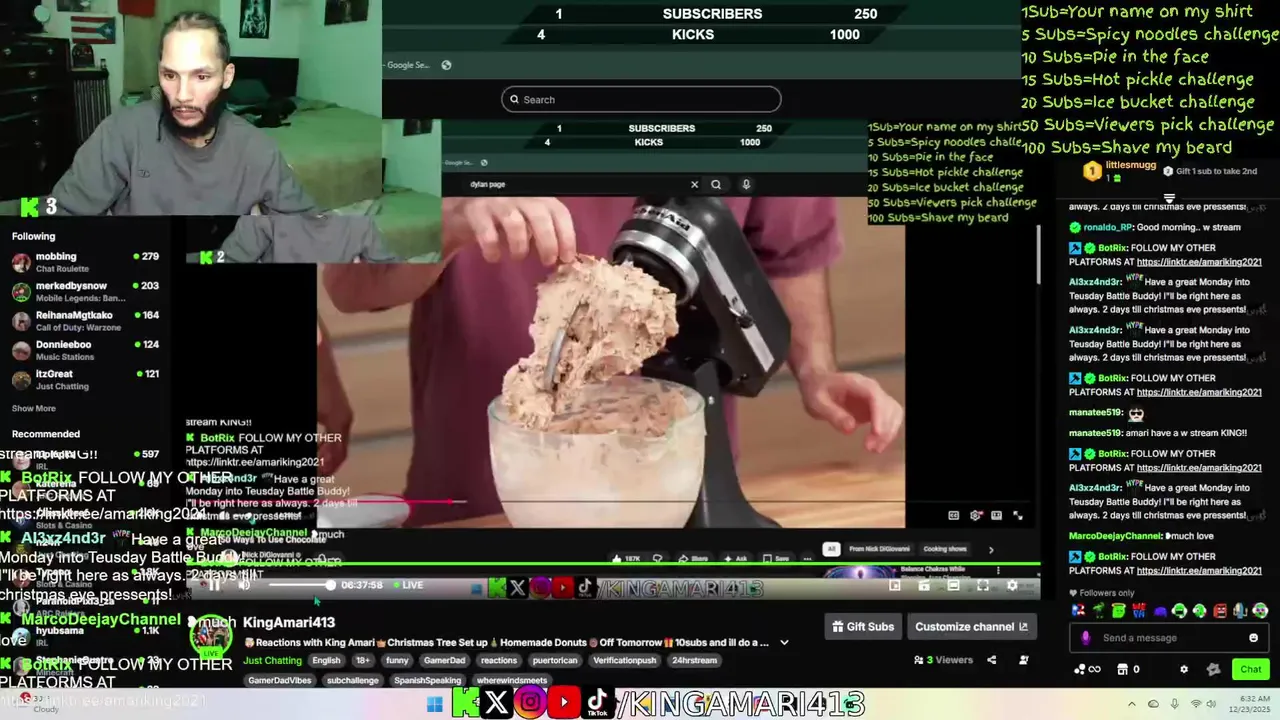Adjust the Kick player volume slider
The width and height of the screenshot is (1280, 720).
coord(300,585)
